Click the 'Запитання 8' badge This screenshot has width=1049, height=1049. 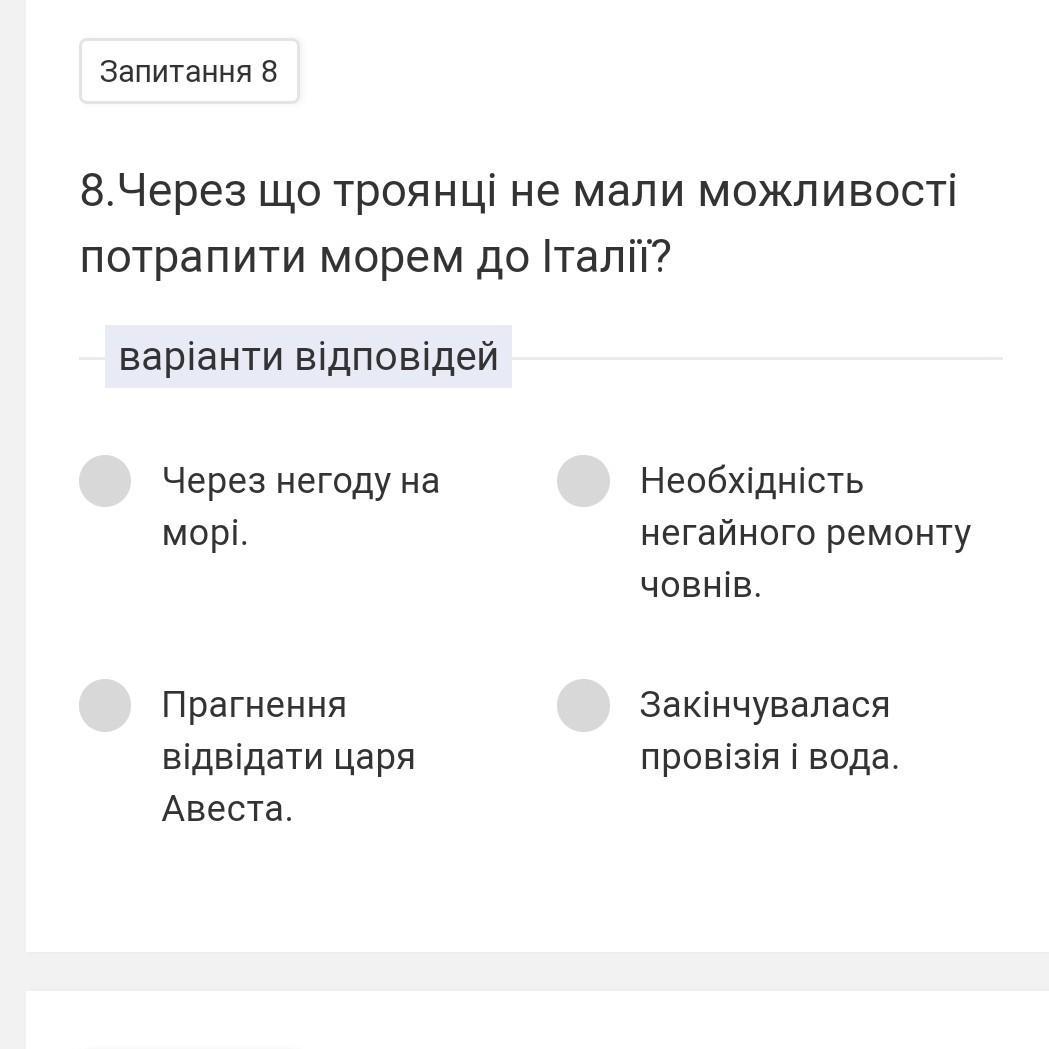(x=189, y=72)
